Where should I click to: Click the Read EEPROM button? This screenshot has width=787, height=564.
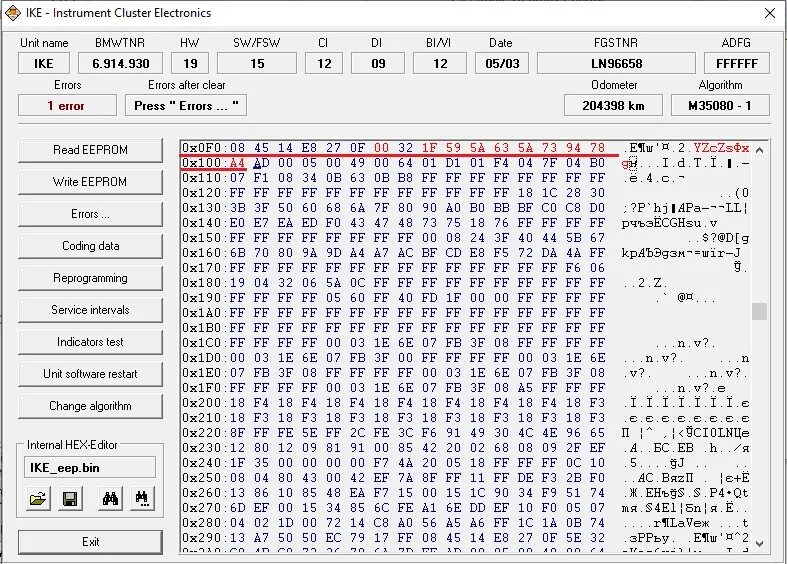point(90,150)
